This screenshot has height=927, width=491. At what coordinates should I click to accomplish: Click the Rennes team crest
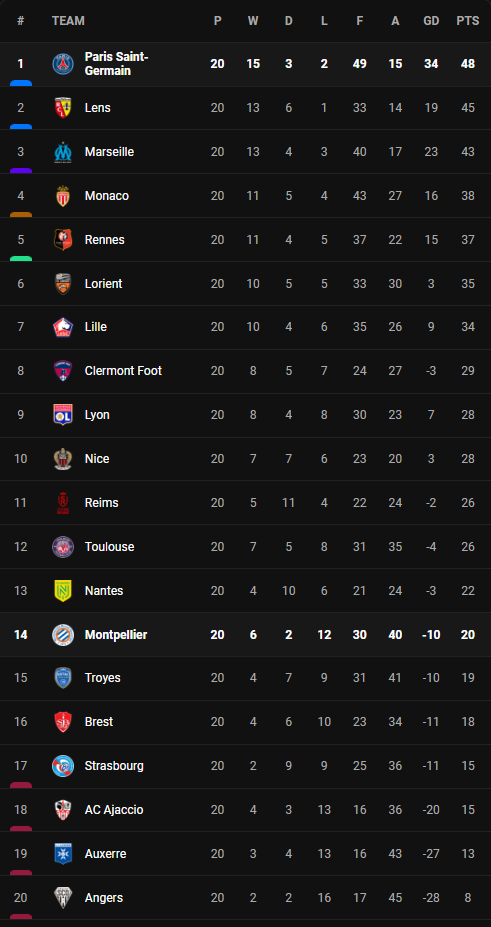click(x=63, y=239)
